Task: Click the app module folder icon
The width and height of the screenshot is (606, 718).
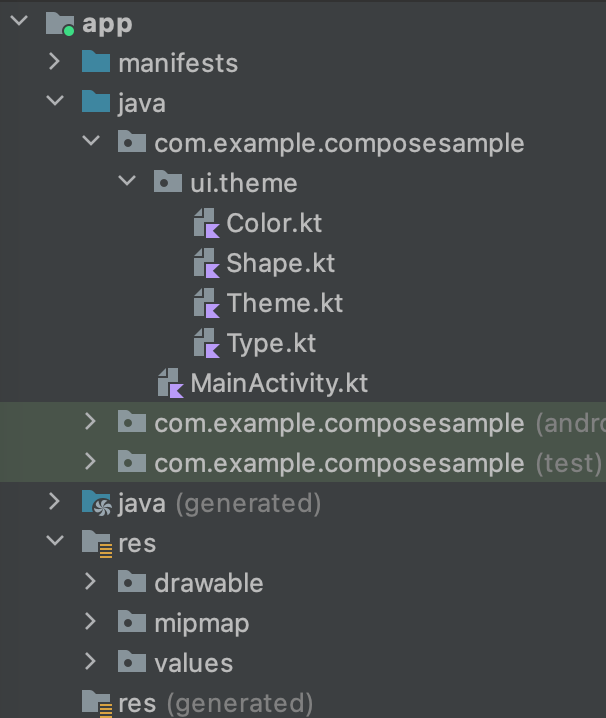Action: point(60,23)
